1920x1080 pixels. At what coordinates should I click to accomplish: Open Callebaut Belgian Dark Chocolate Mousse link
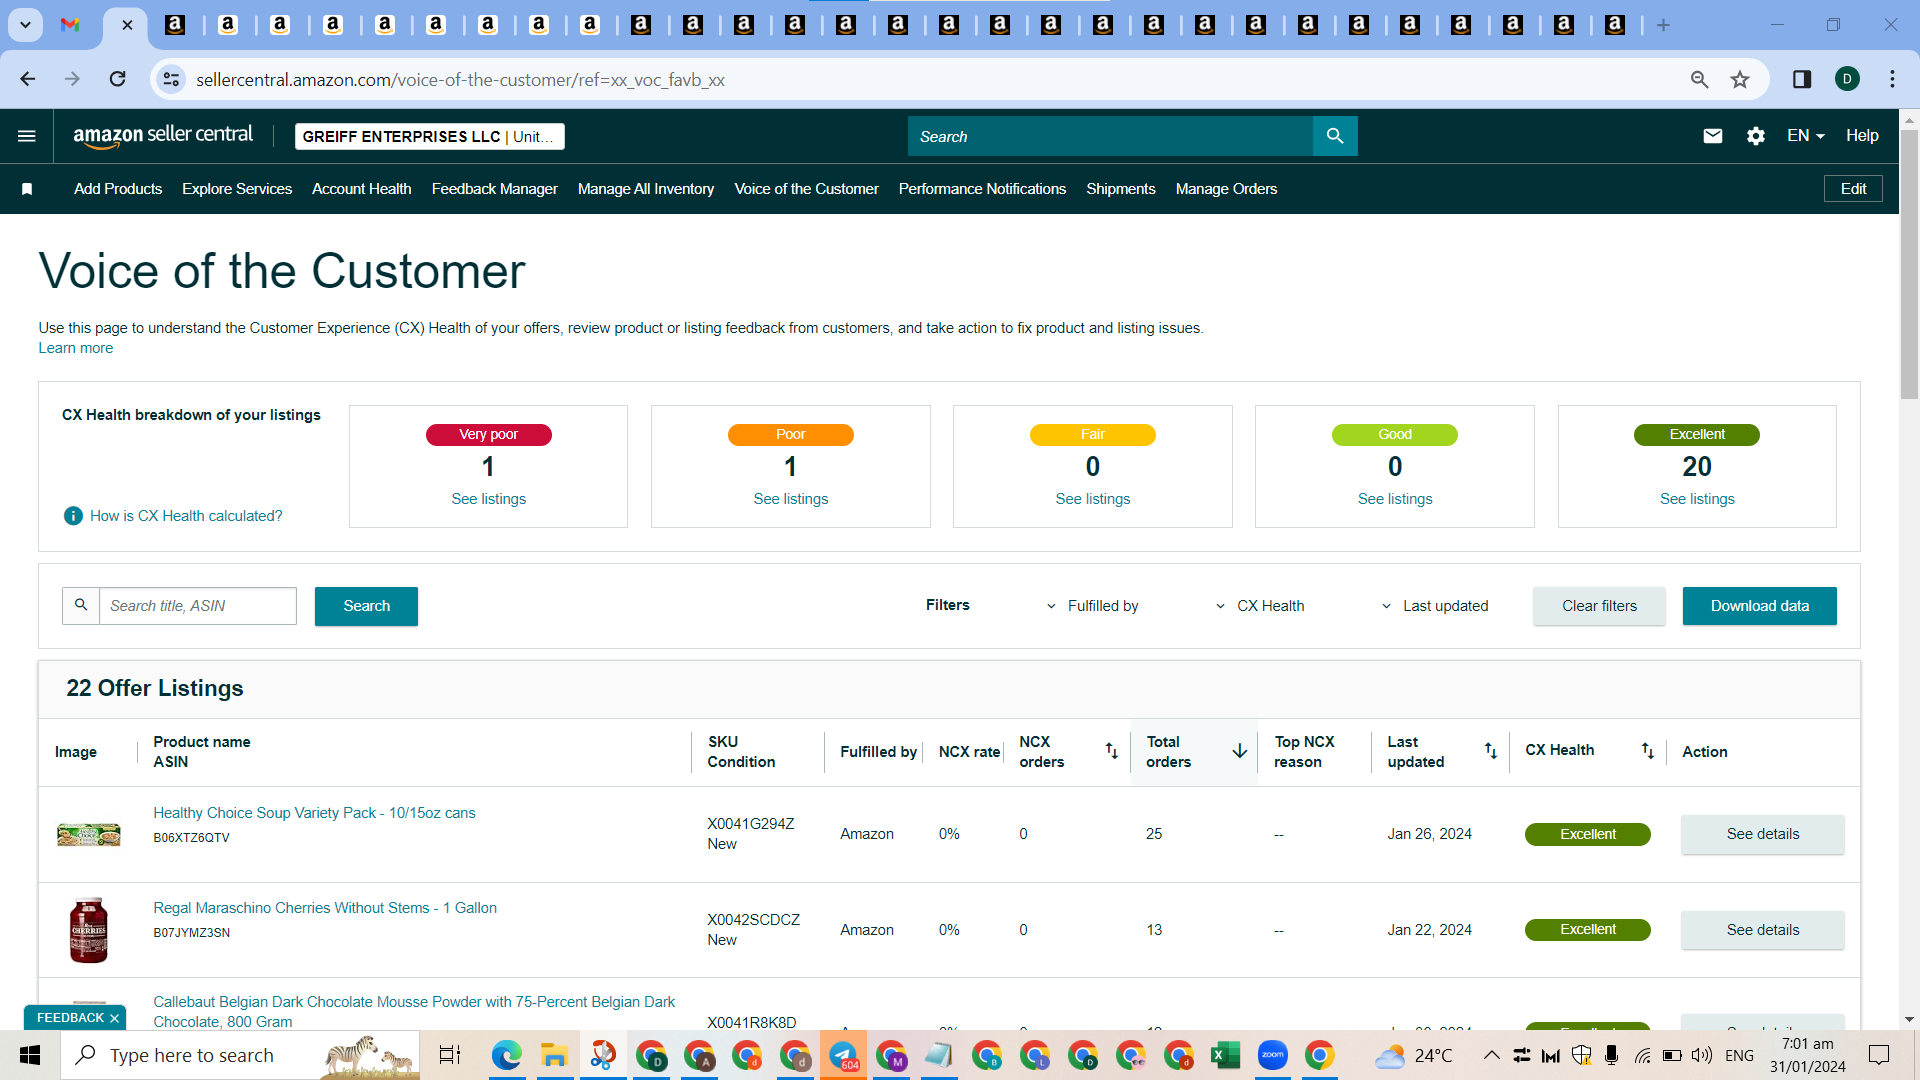(414, 1012)
